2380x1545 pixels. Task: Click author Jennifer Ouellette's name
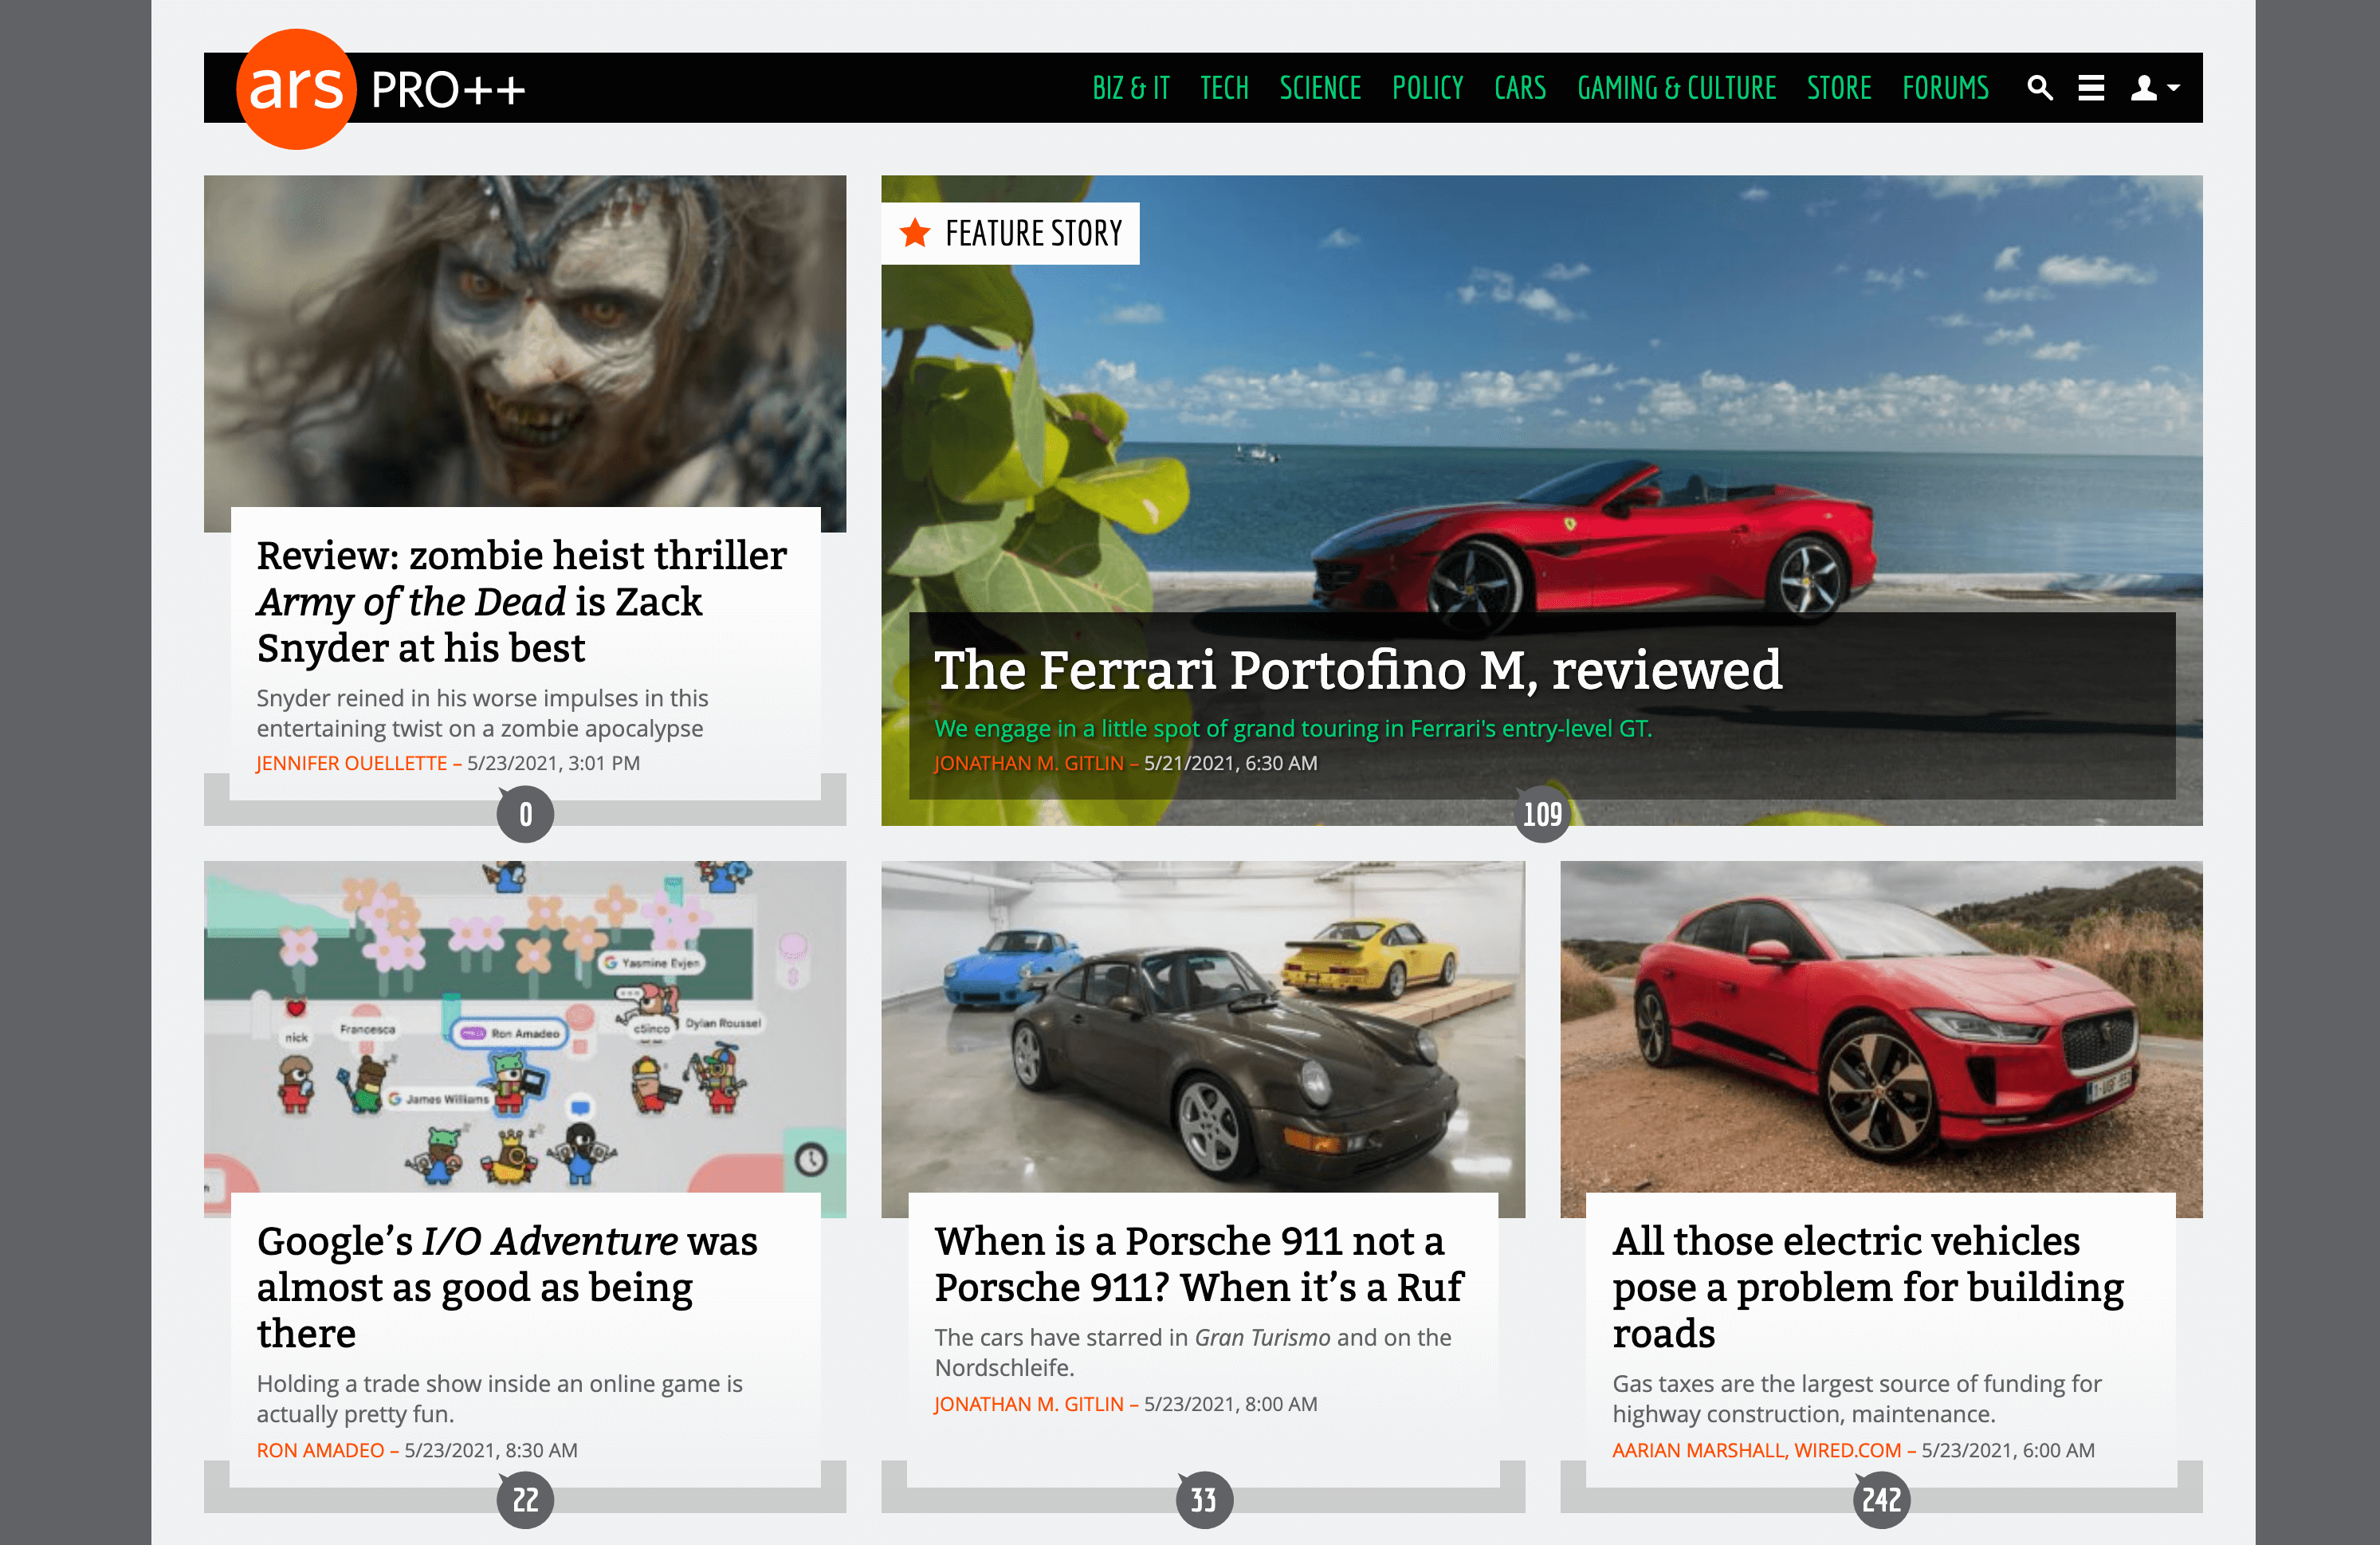pyautogui.click(x=351, y=763)
